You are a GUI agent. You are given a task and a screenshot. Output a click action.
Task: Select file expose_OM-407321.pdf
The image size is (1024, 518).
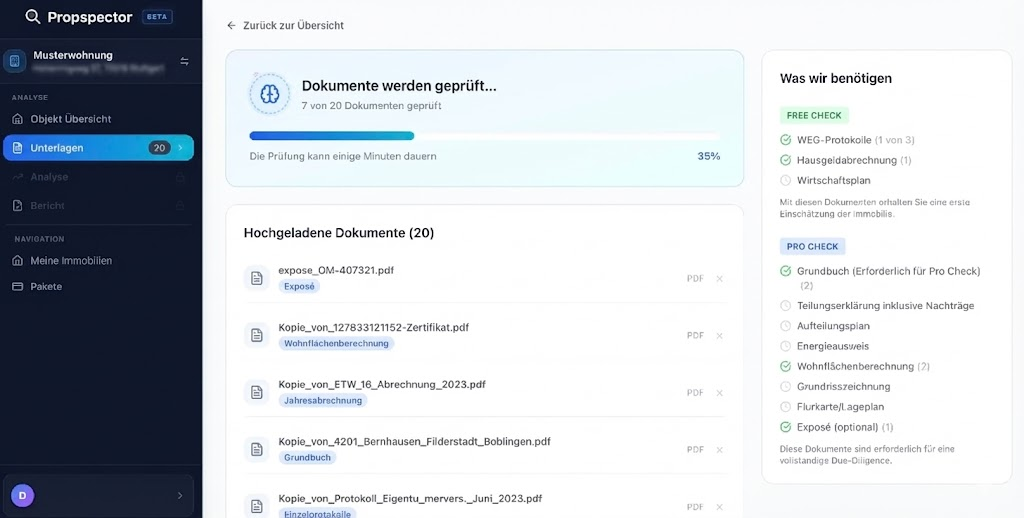point(336,270)
